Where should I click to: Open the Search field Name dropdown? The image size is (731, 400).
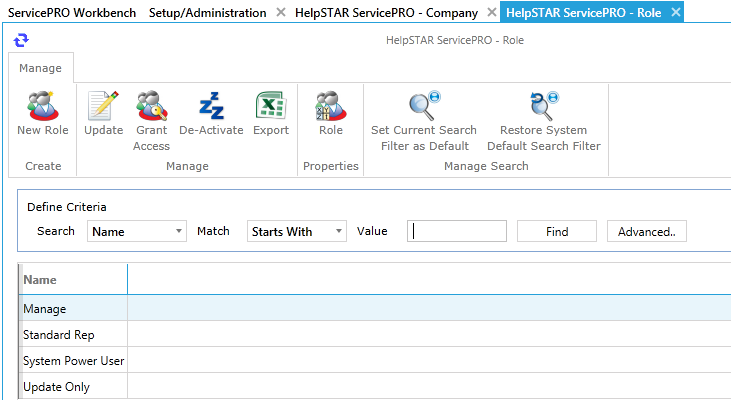click(137, 231)
